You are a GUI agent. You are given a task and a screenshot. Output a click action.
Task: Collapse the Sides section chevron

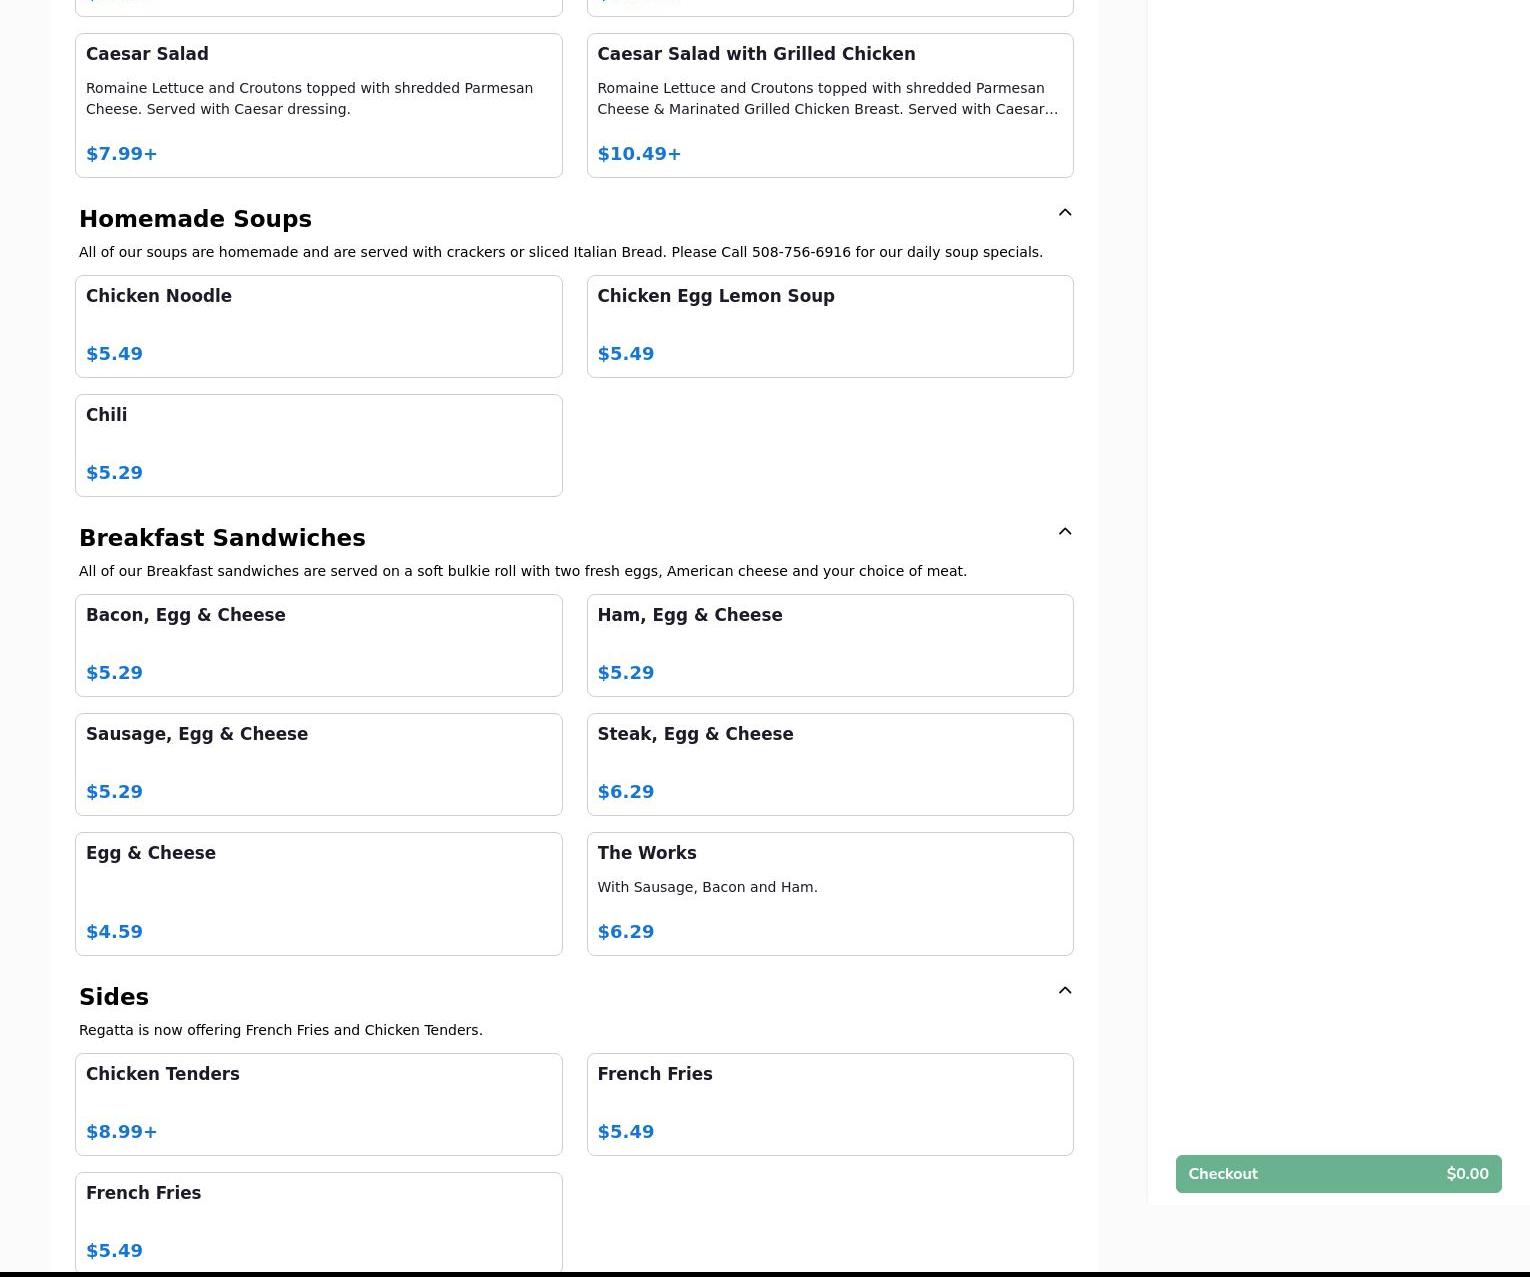pos(1064,990)
